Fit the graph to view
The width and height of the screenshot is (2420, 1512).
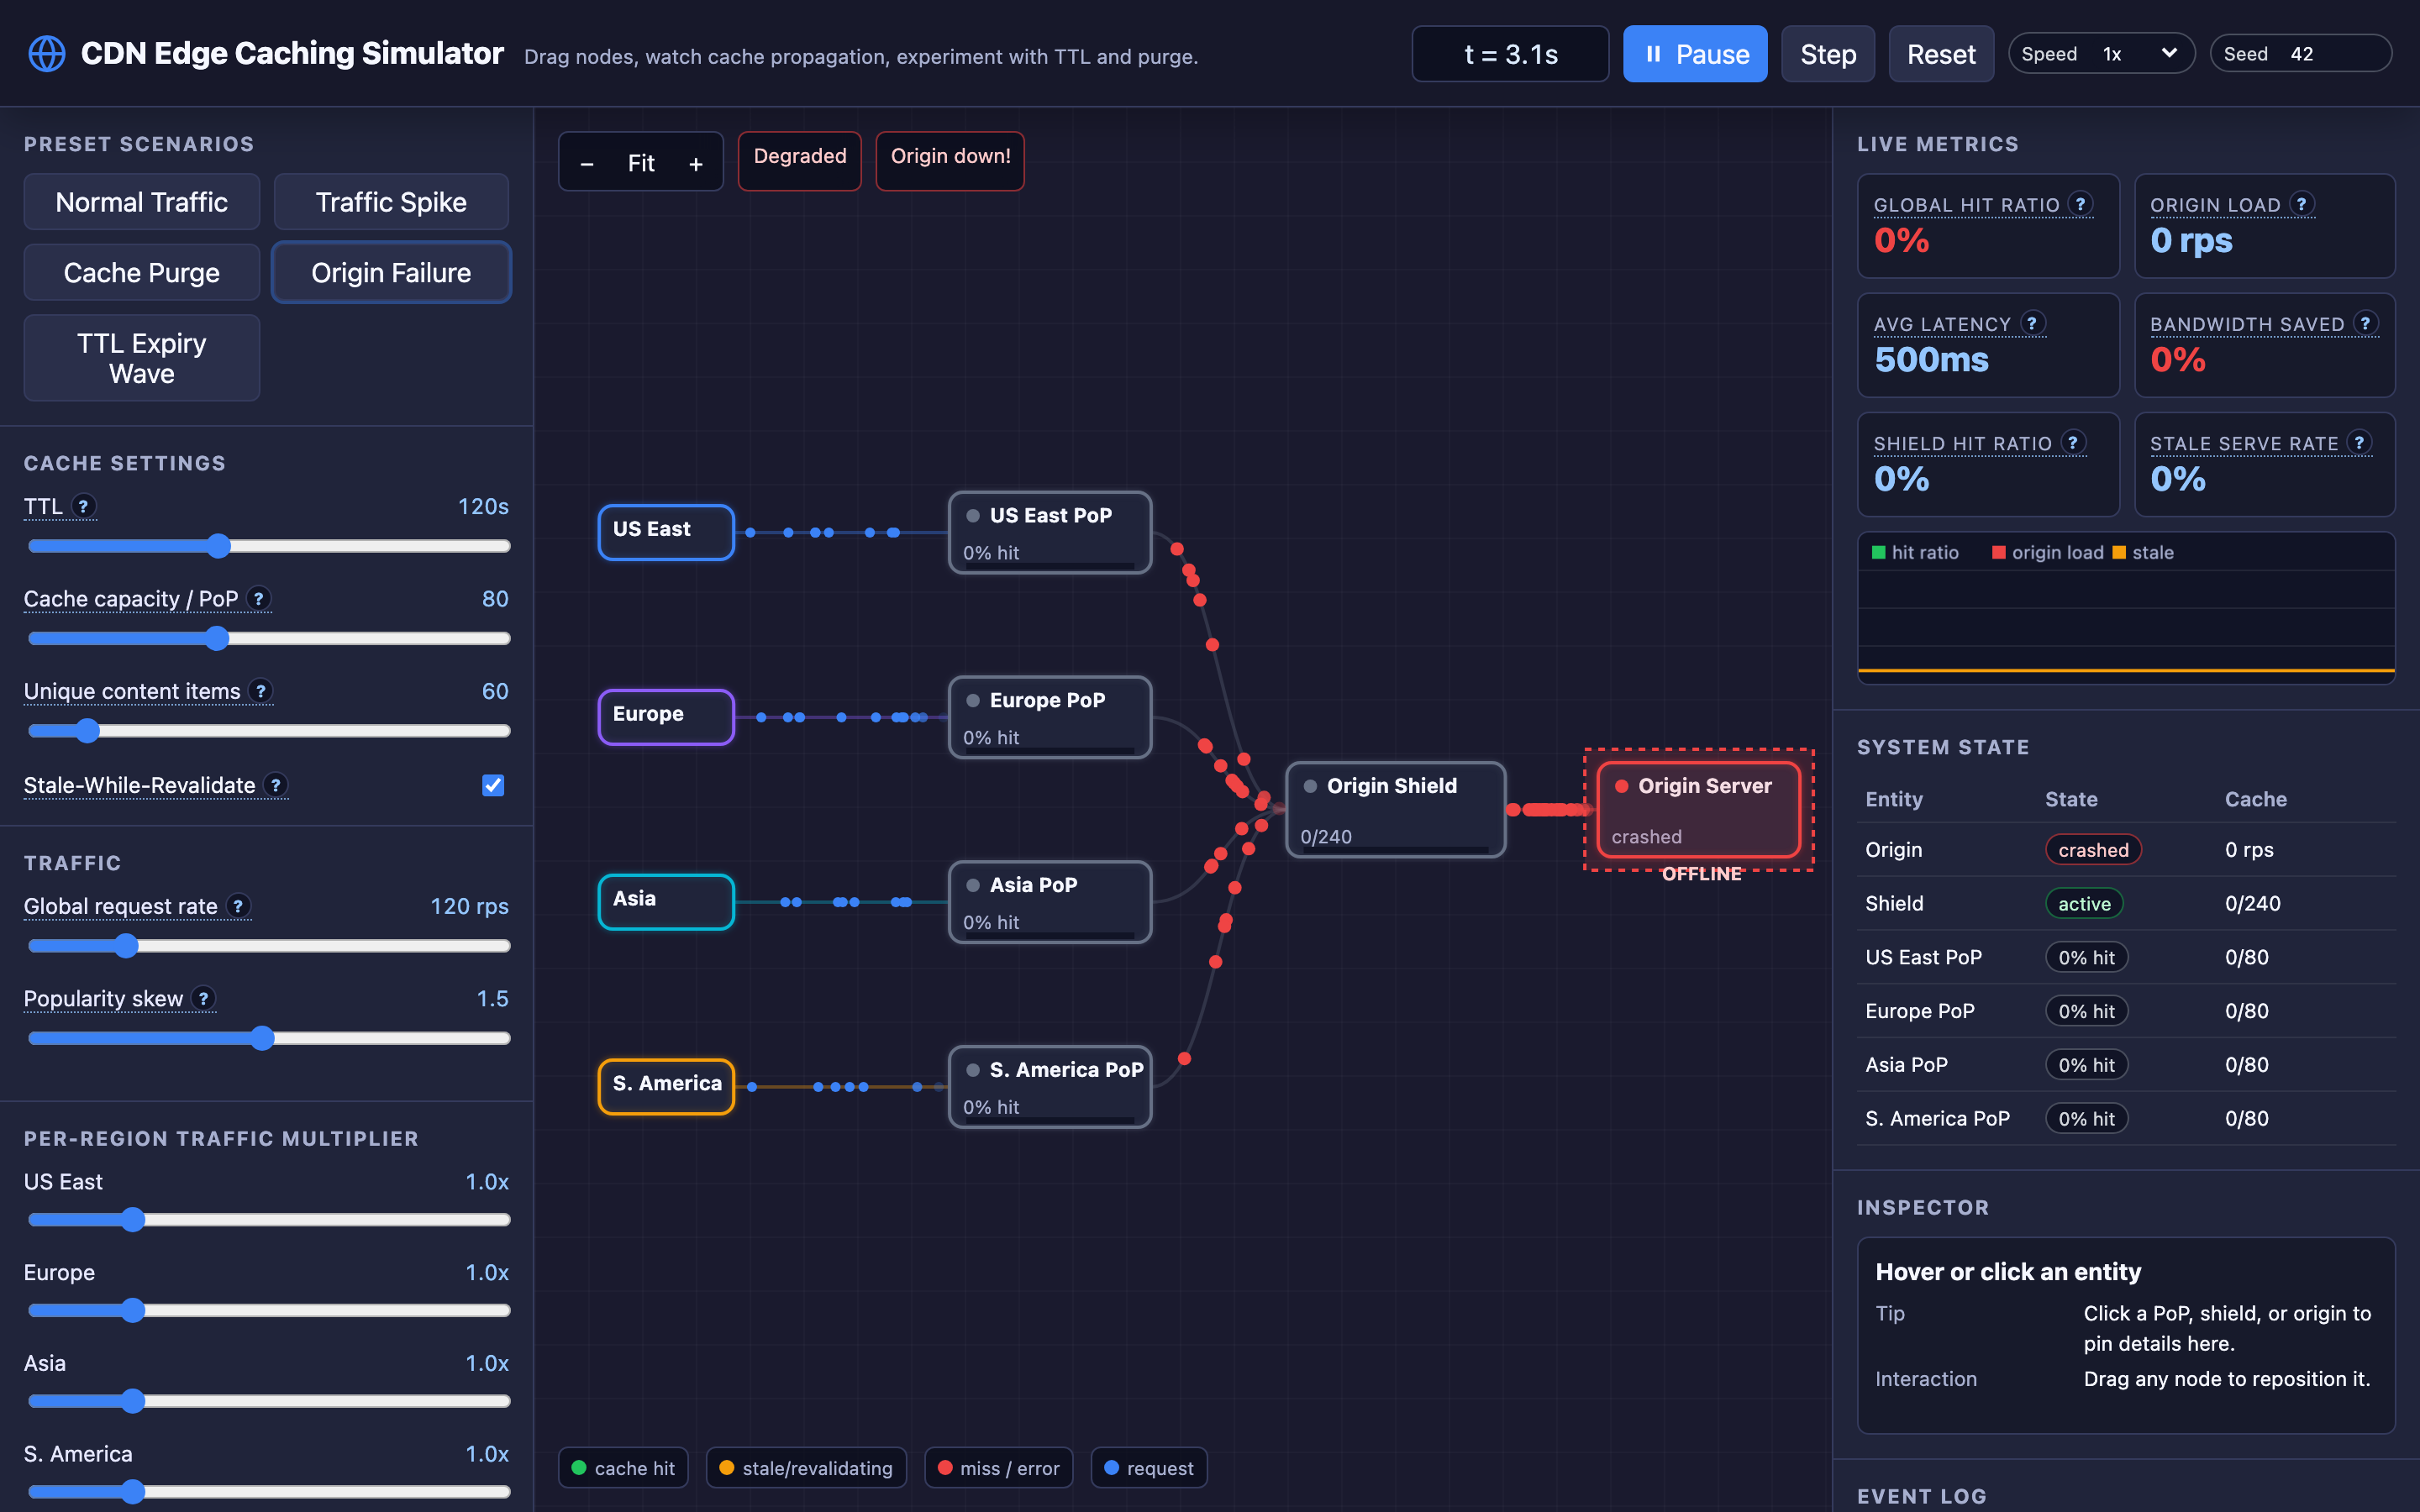click(641, 163)
